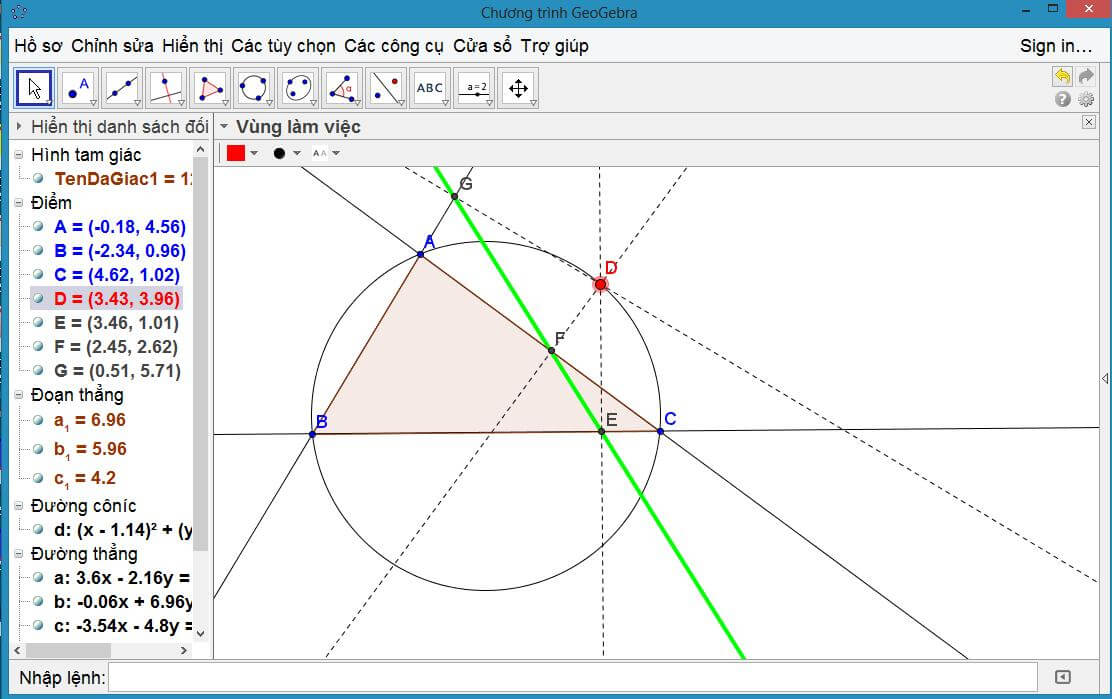Select line c: -3.54x - 4.8y entry

(x=123, y=626)
